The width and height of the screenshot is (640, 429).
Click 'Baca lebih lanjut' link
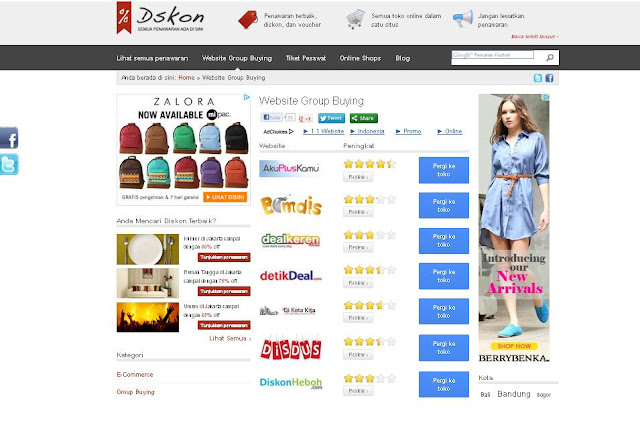(x=535, y=36)
